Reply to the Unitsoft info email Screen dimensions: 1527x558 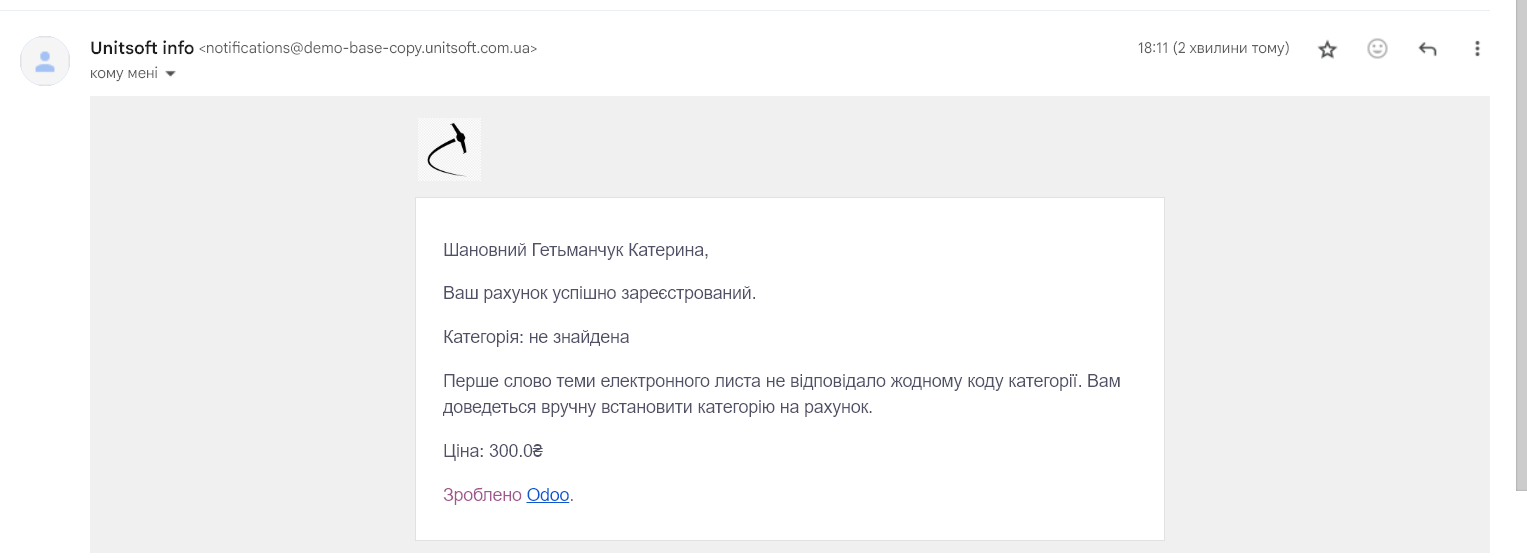[1427, 49]
